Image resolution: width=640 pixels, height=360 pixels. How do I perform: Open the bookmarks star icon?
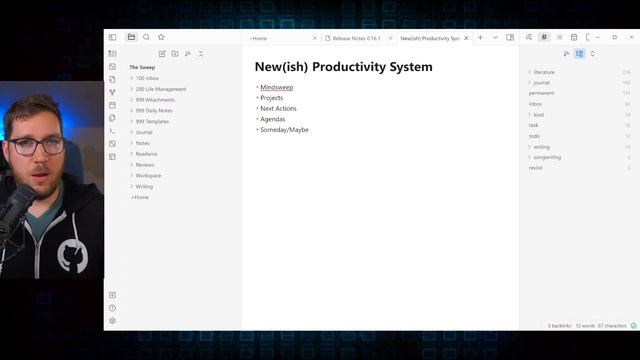pos(161,37)
